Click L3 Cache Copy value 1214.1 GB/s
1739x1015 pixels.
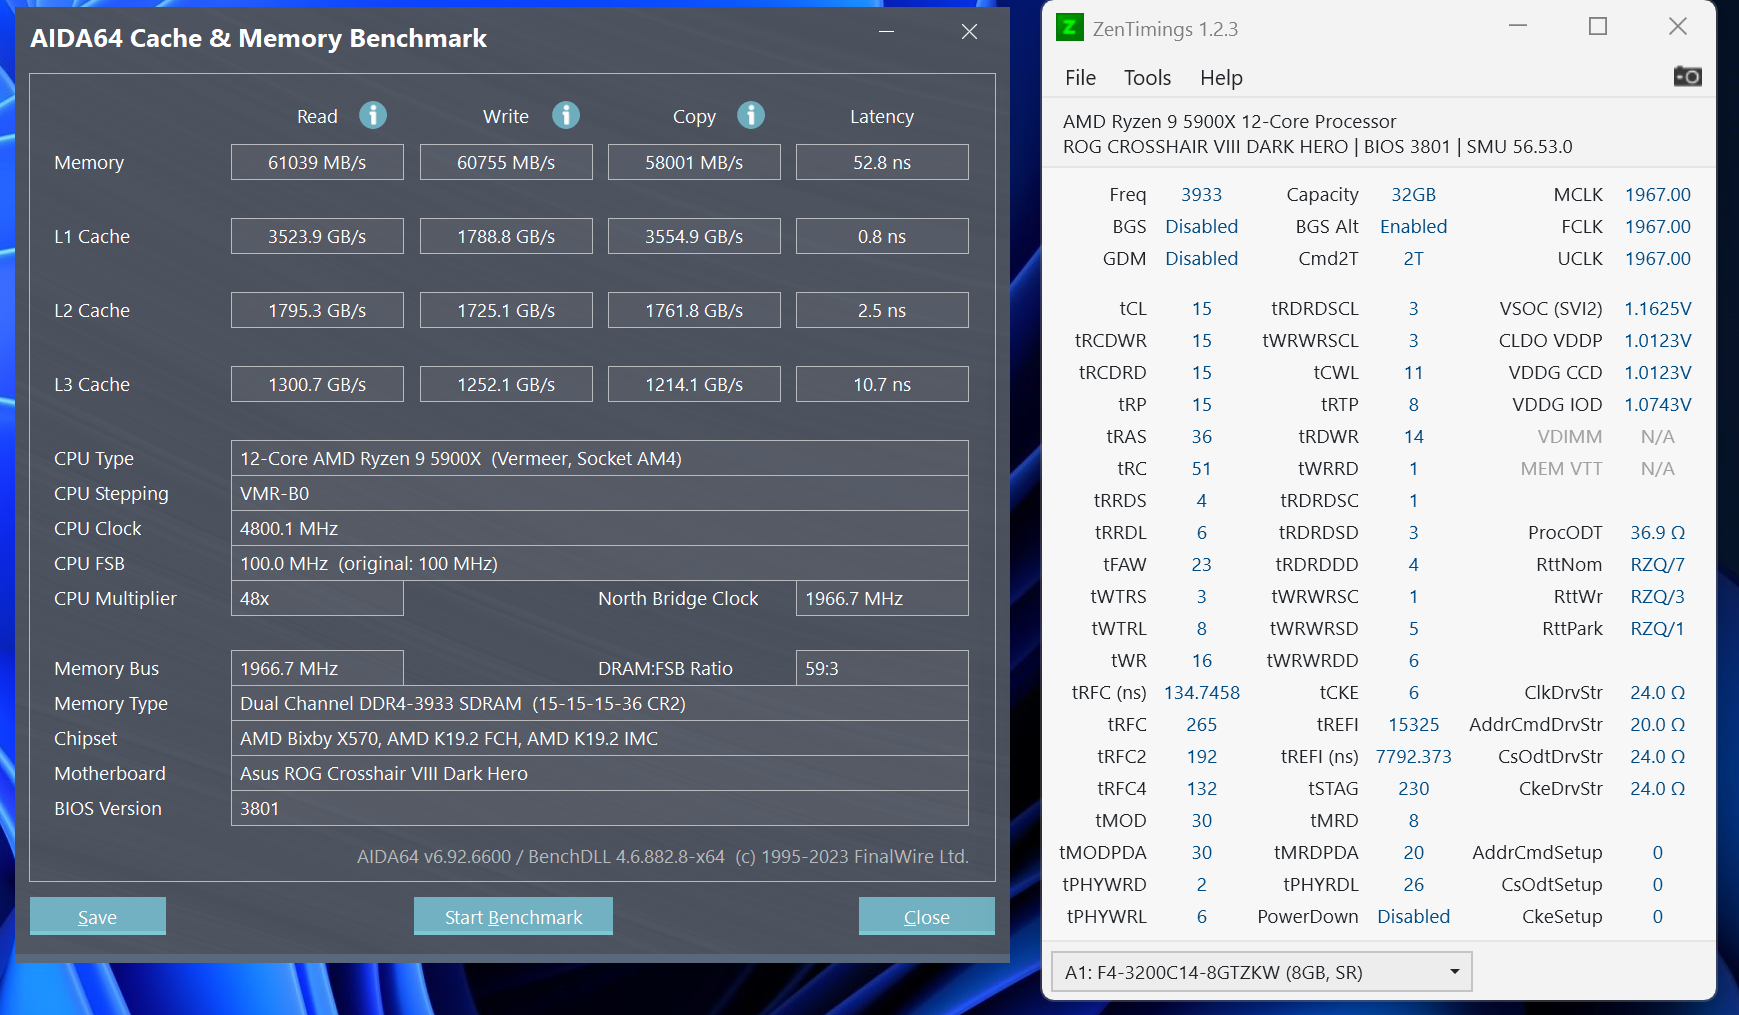(694, 384)
